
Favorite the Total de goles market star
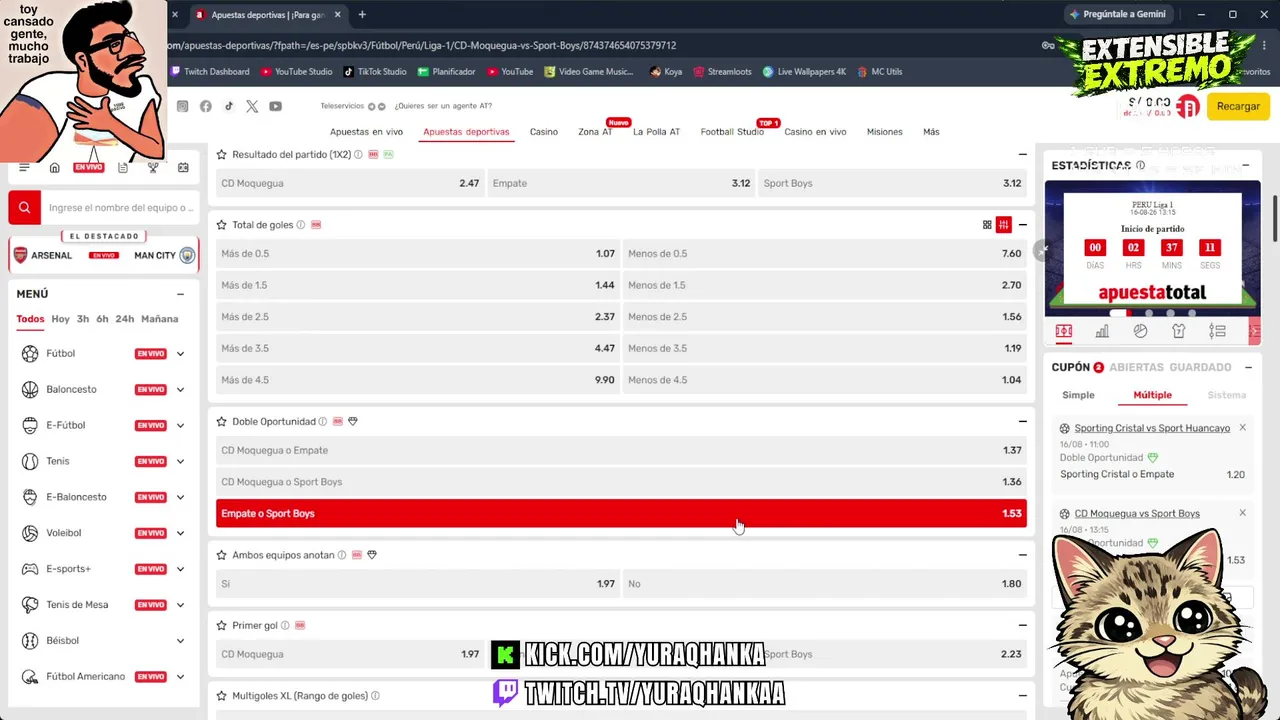click(222, 225)
